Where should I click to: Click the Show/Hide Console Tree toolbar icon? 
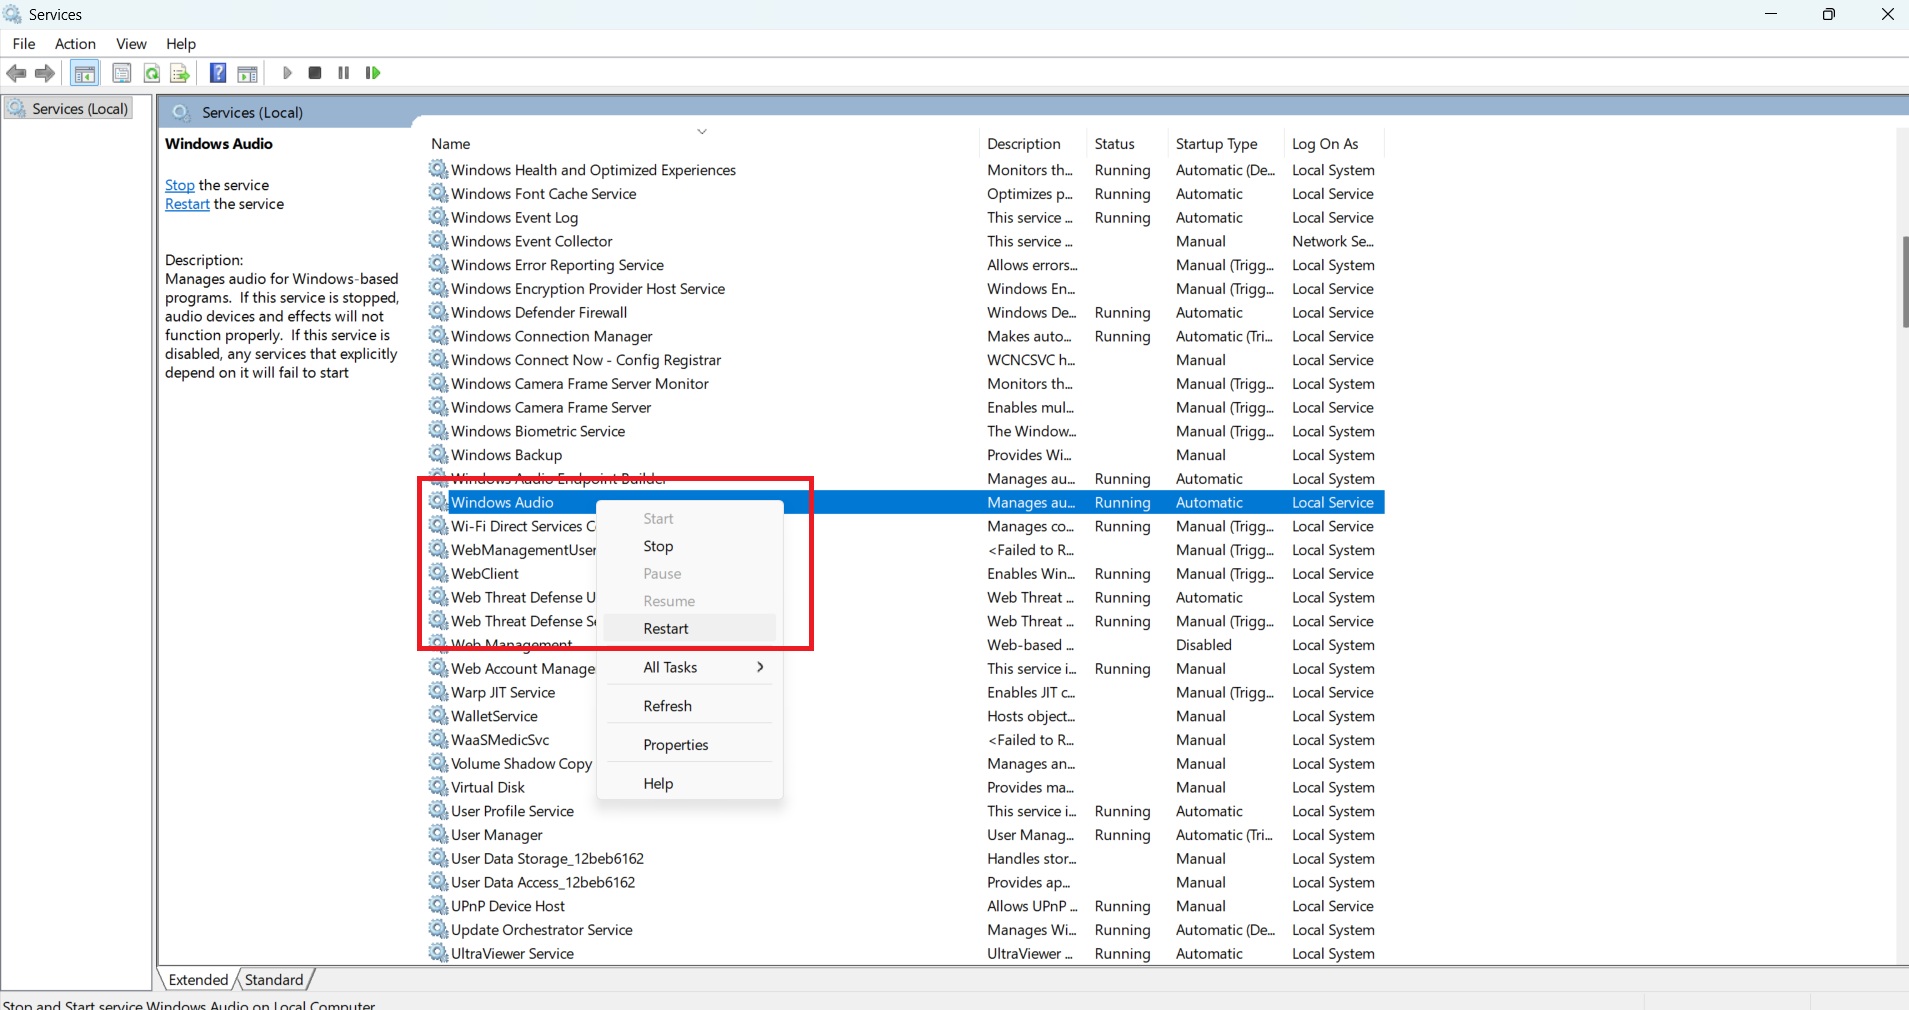pyautogui.click(x=85, y=73)
